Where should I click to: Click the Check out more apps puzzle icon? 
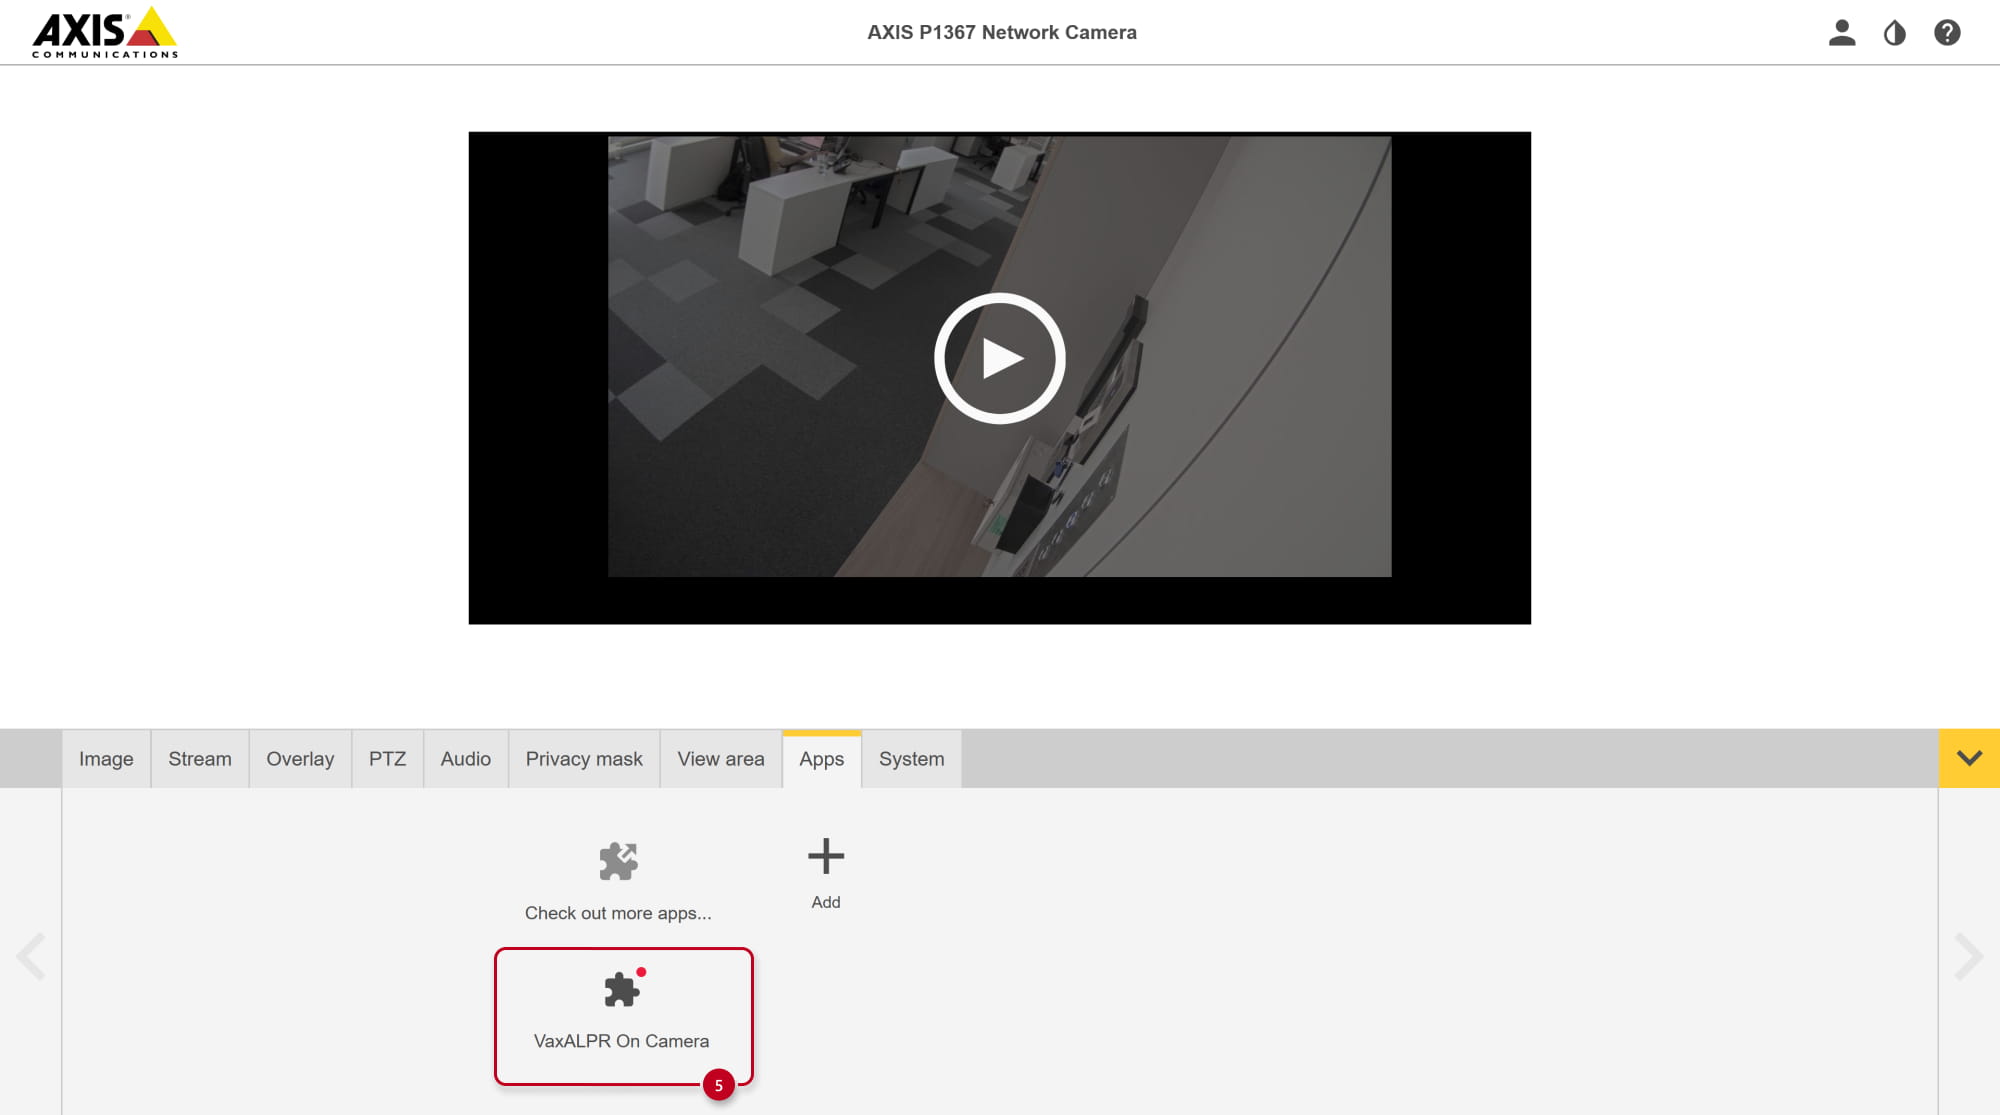(x=618, y=861)
